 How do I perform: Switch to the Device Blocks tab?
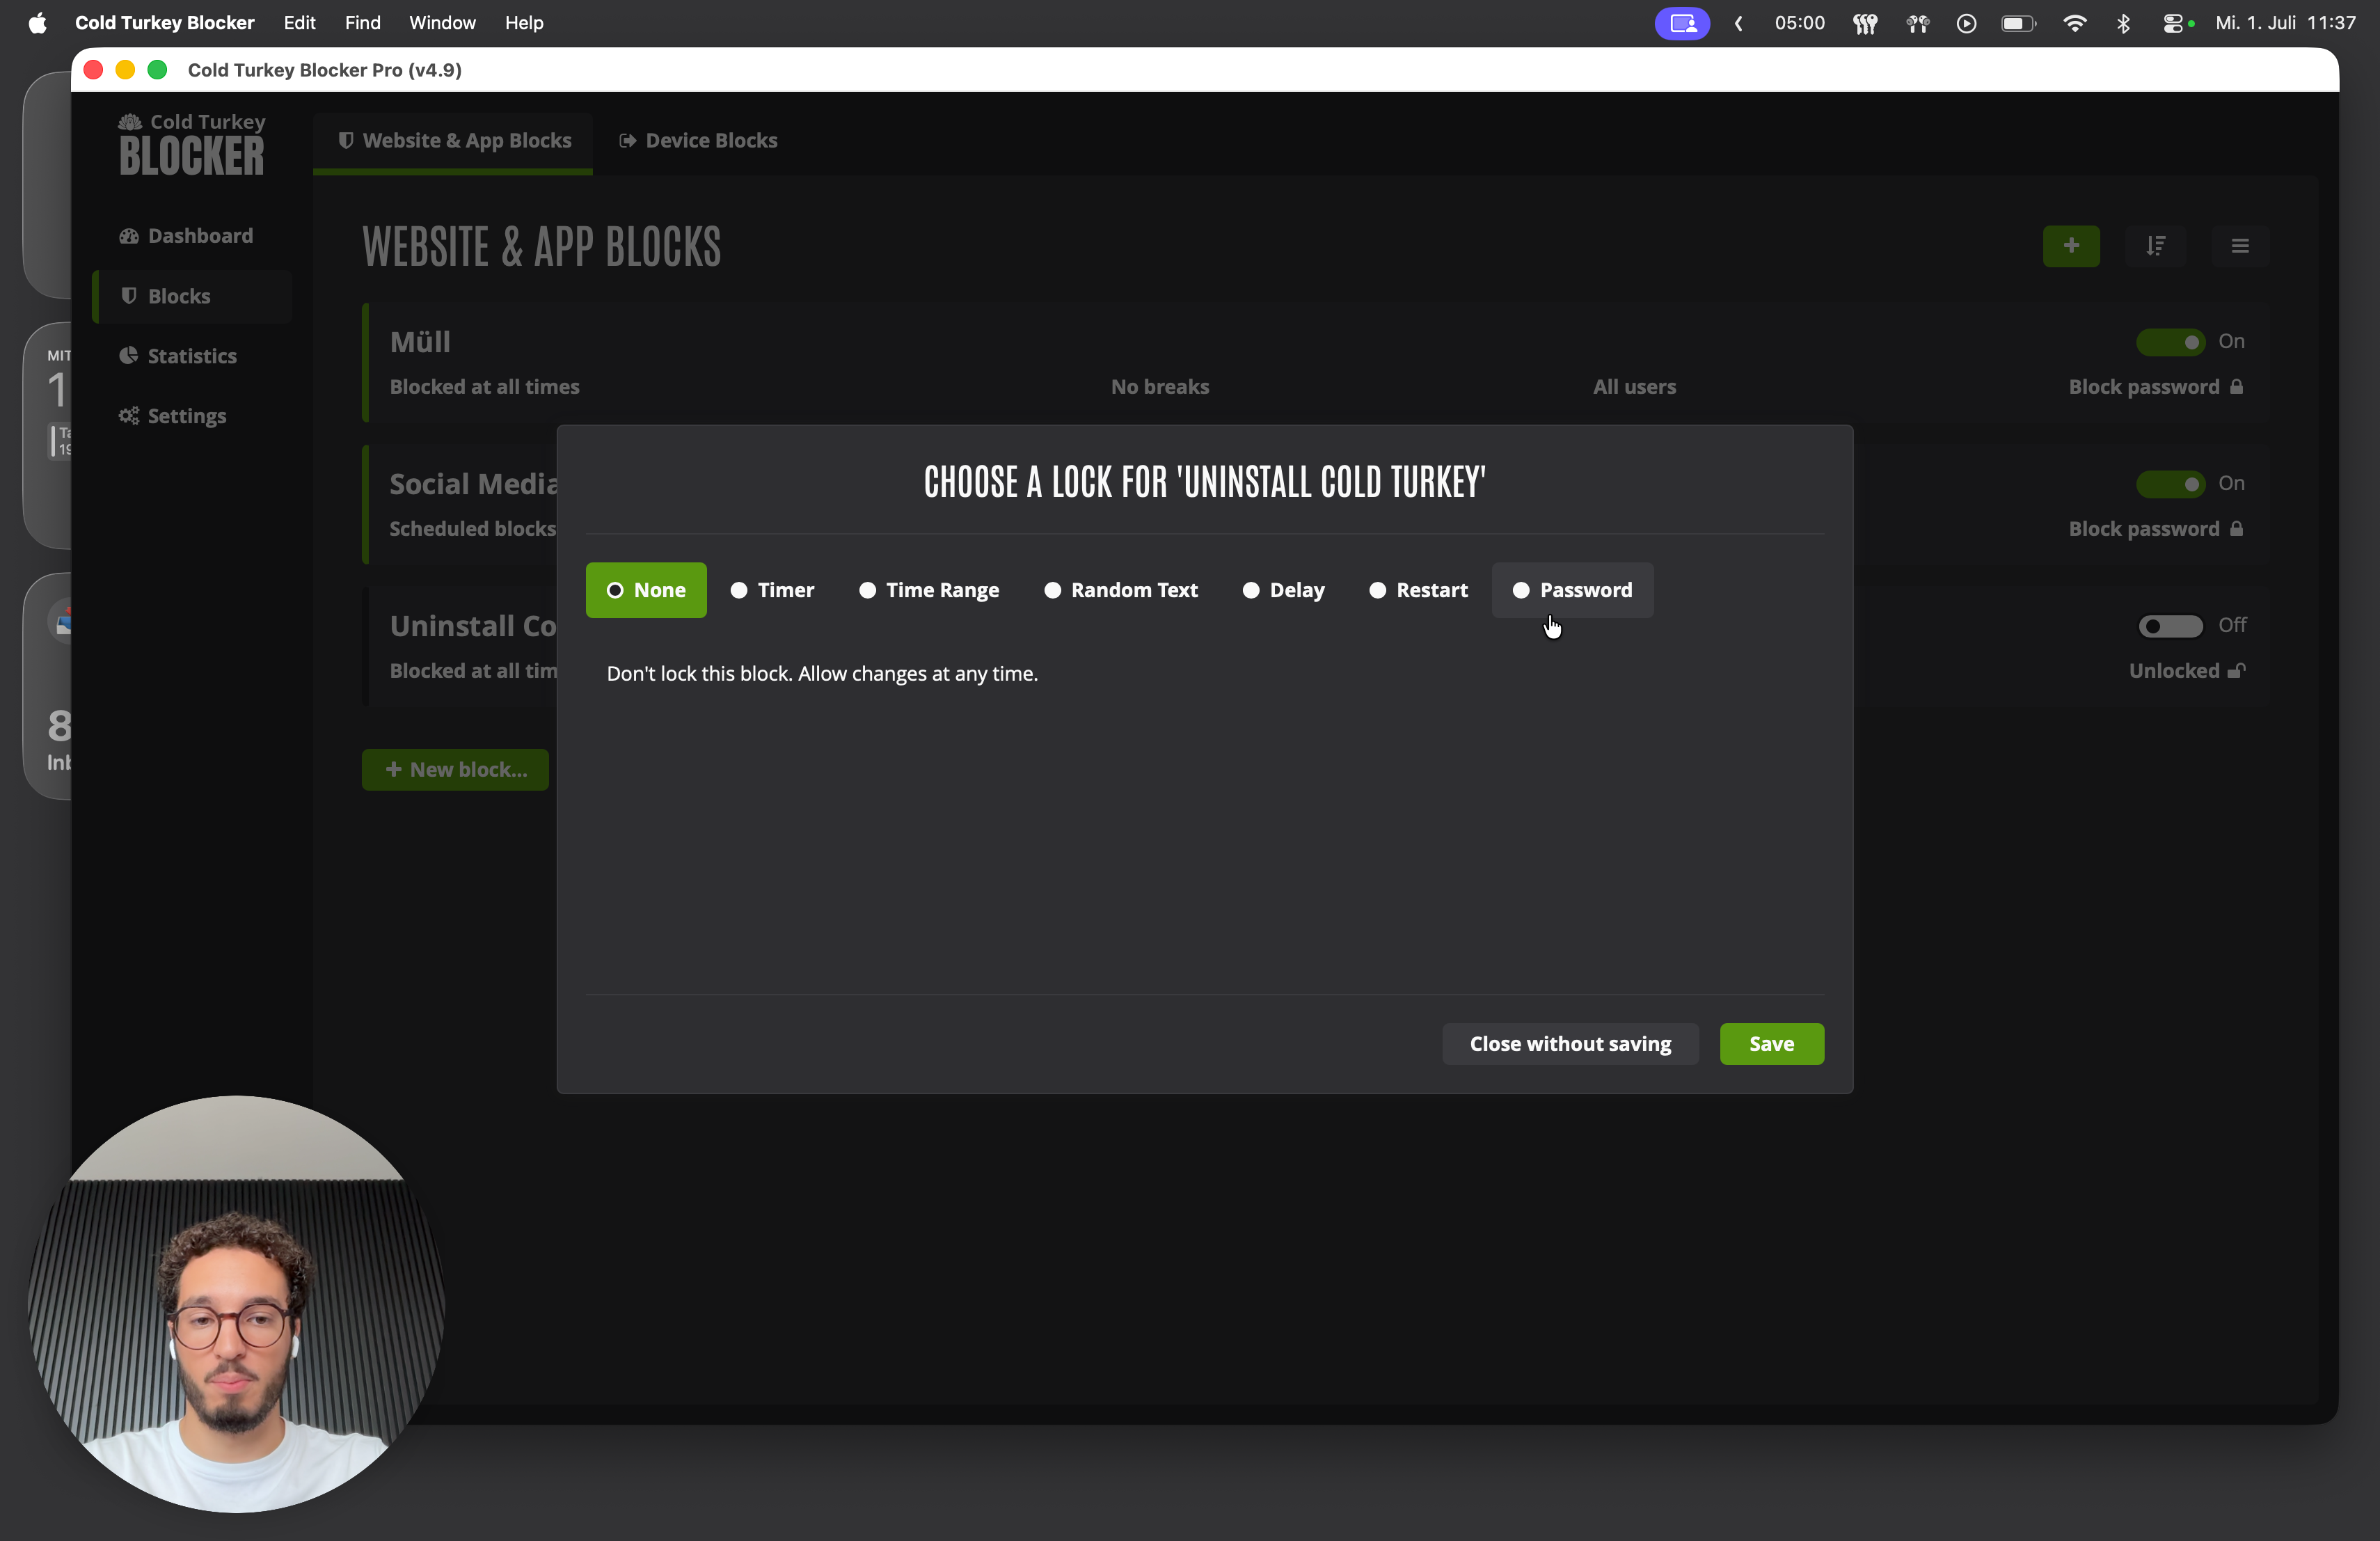(x=698, y=141)
